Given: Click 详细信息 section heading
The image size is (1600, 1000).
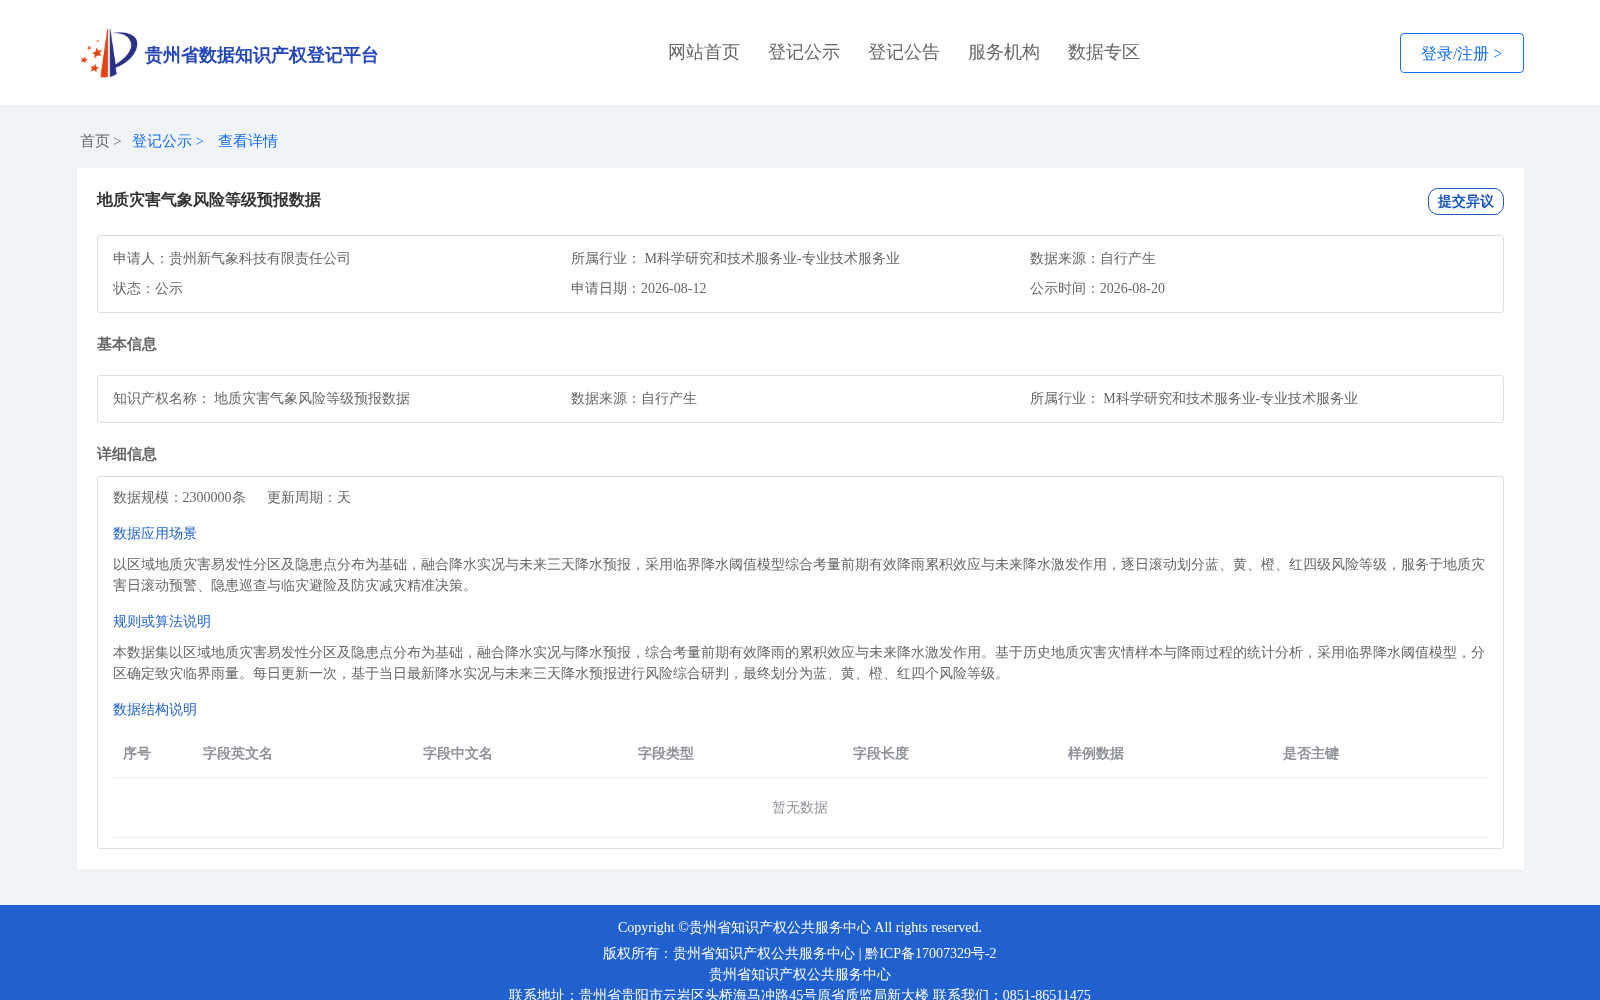Looking at the screenshot, I should click(x=127, y=454).
